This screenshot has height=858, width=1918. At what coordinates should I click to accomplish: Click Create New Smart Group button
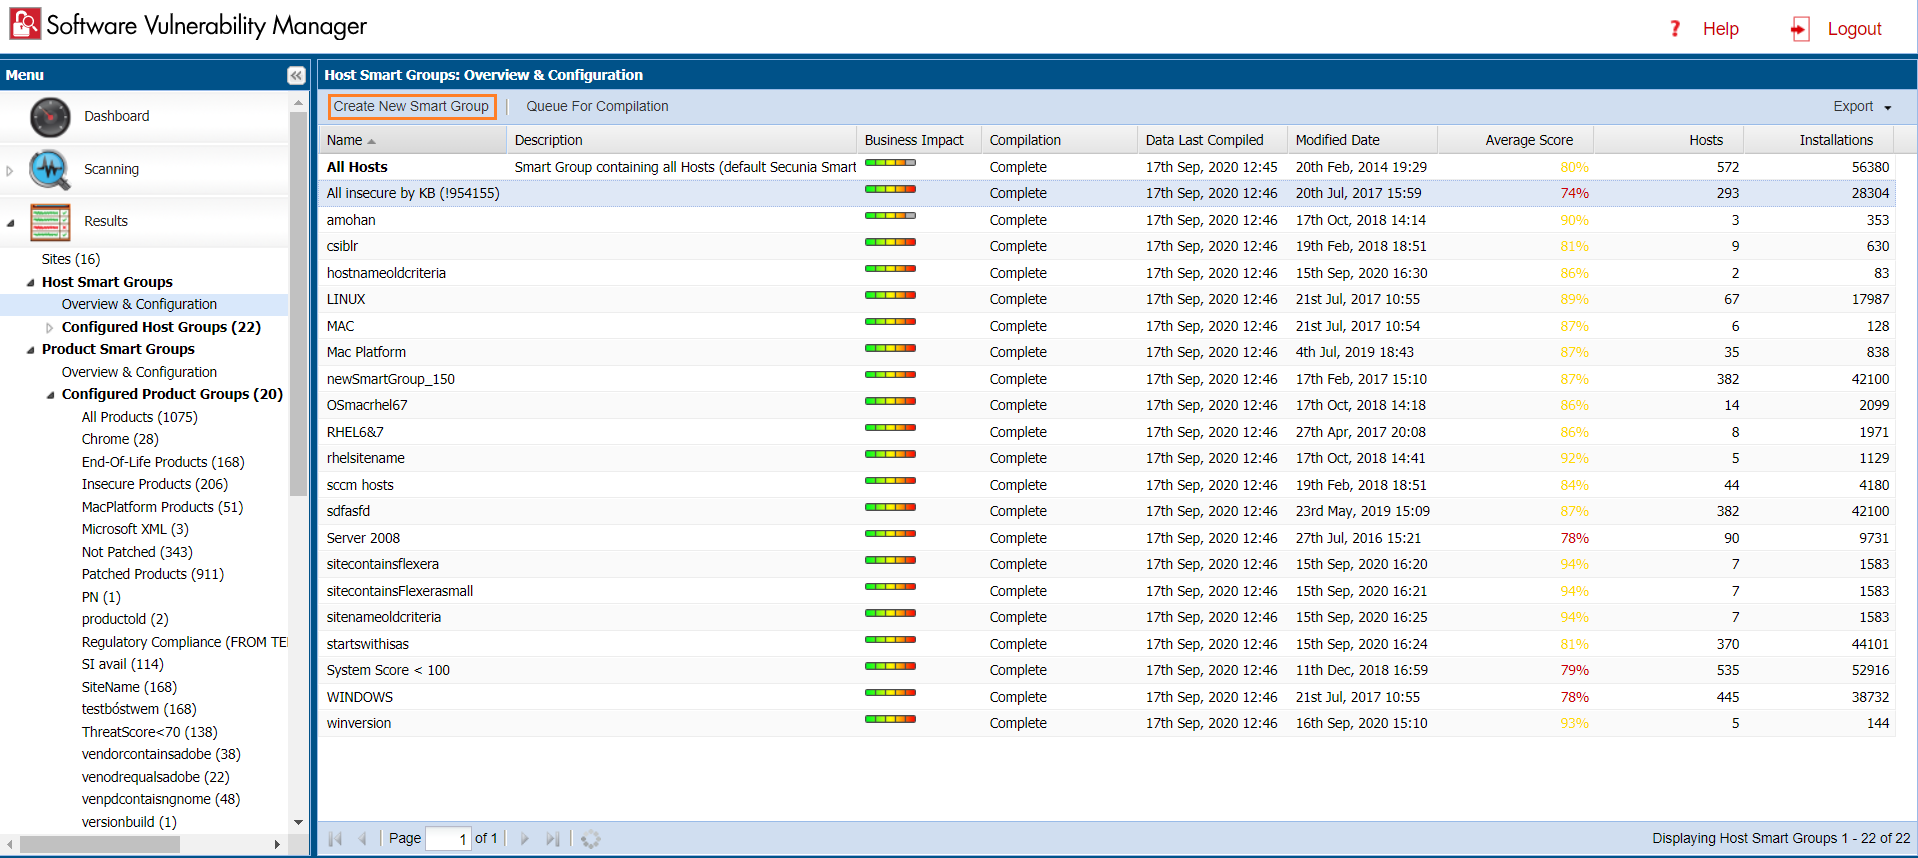(x=411, y=106)
